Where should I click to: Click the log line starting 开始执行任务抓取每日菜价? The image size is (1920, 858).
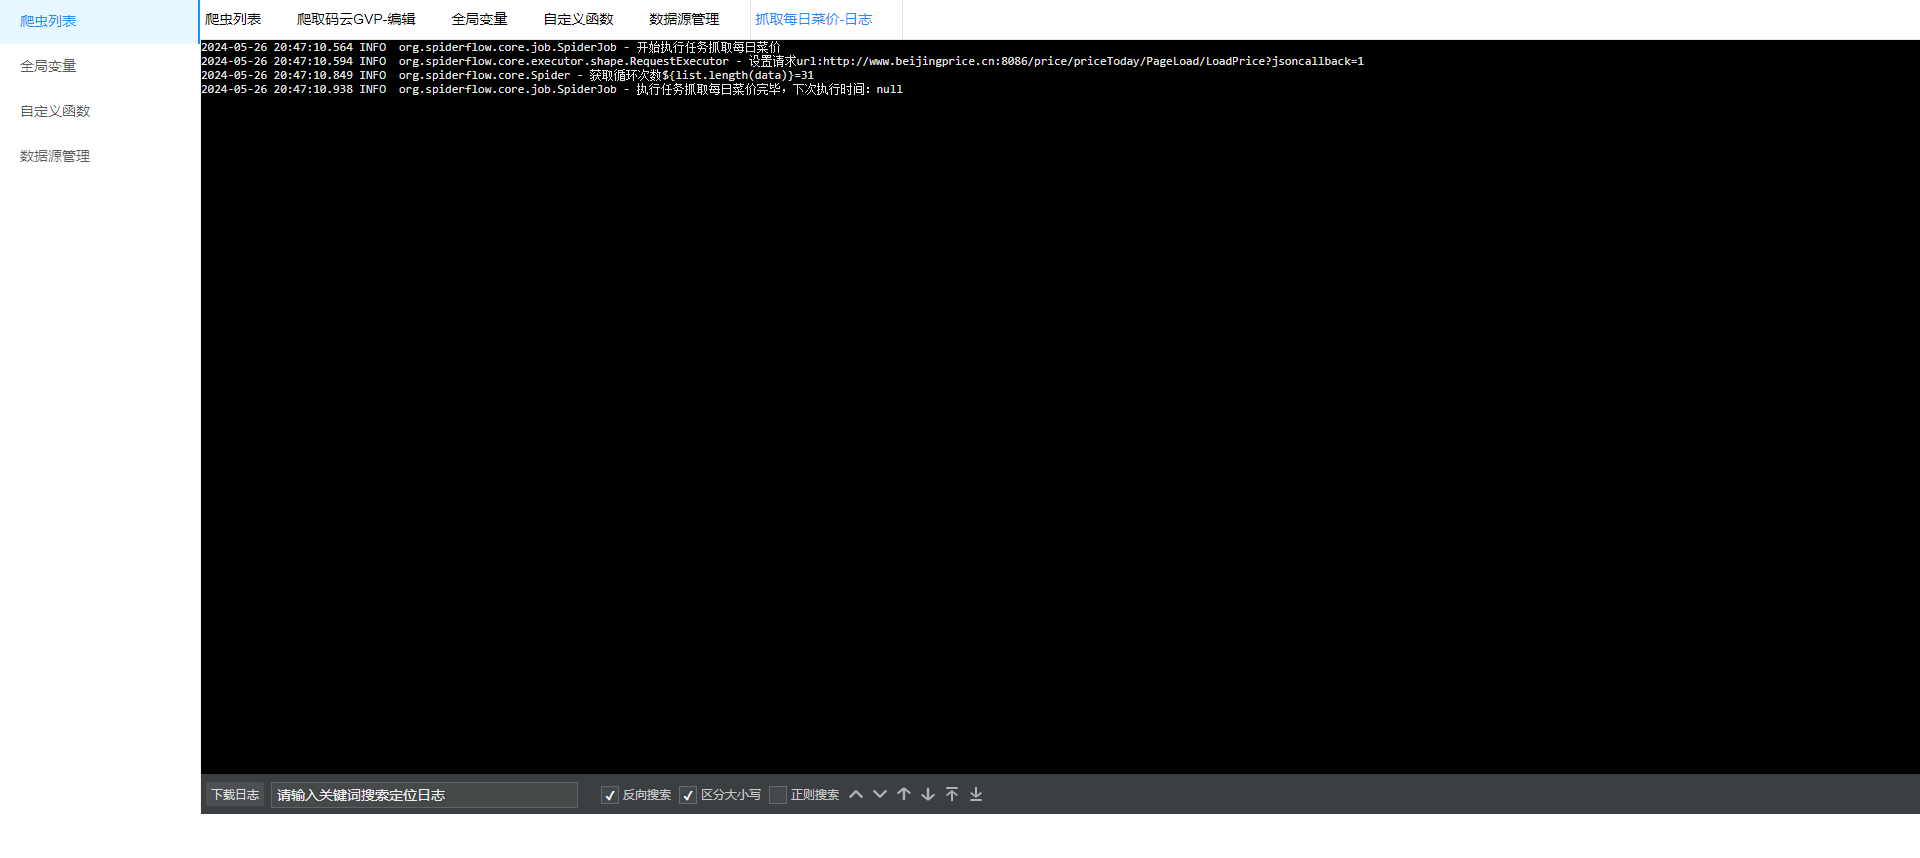click(491, 47)
